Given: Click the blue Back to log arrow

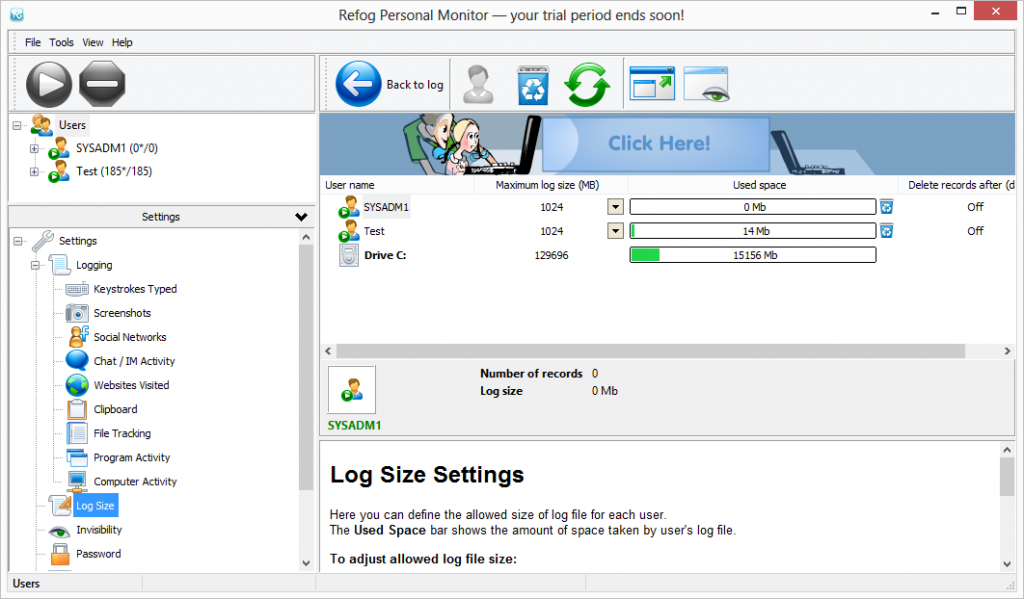Looking at the screenshot, I should click(x=359, y=84).
